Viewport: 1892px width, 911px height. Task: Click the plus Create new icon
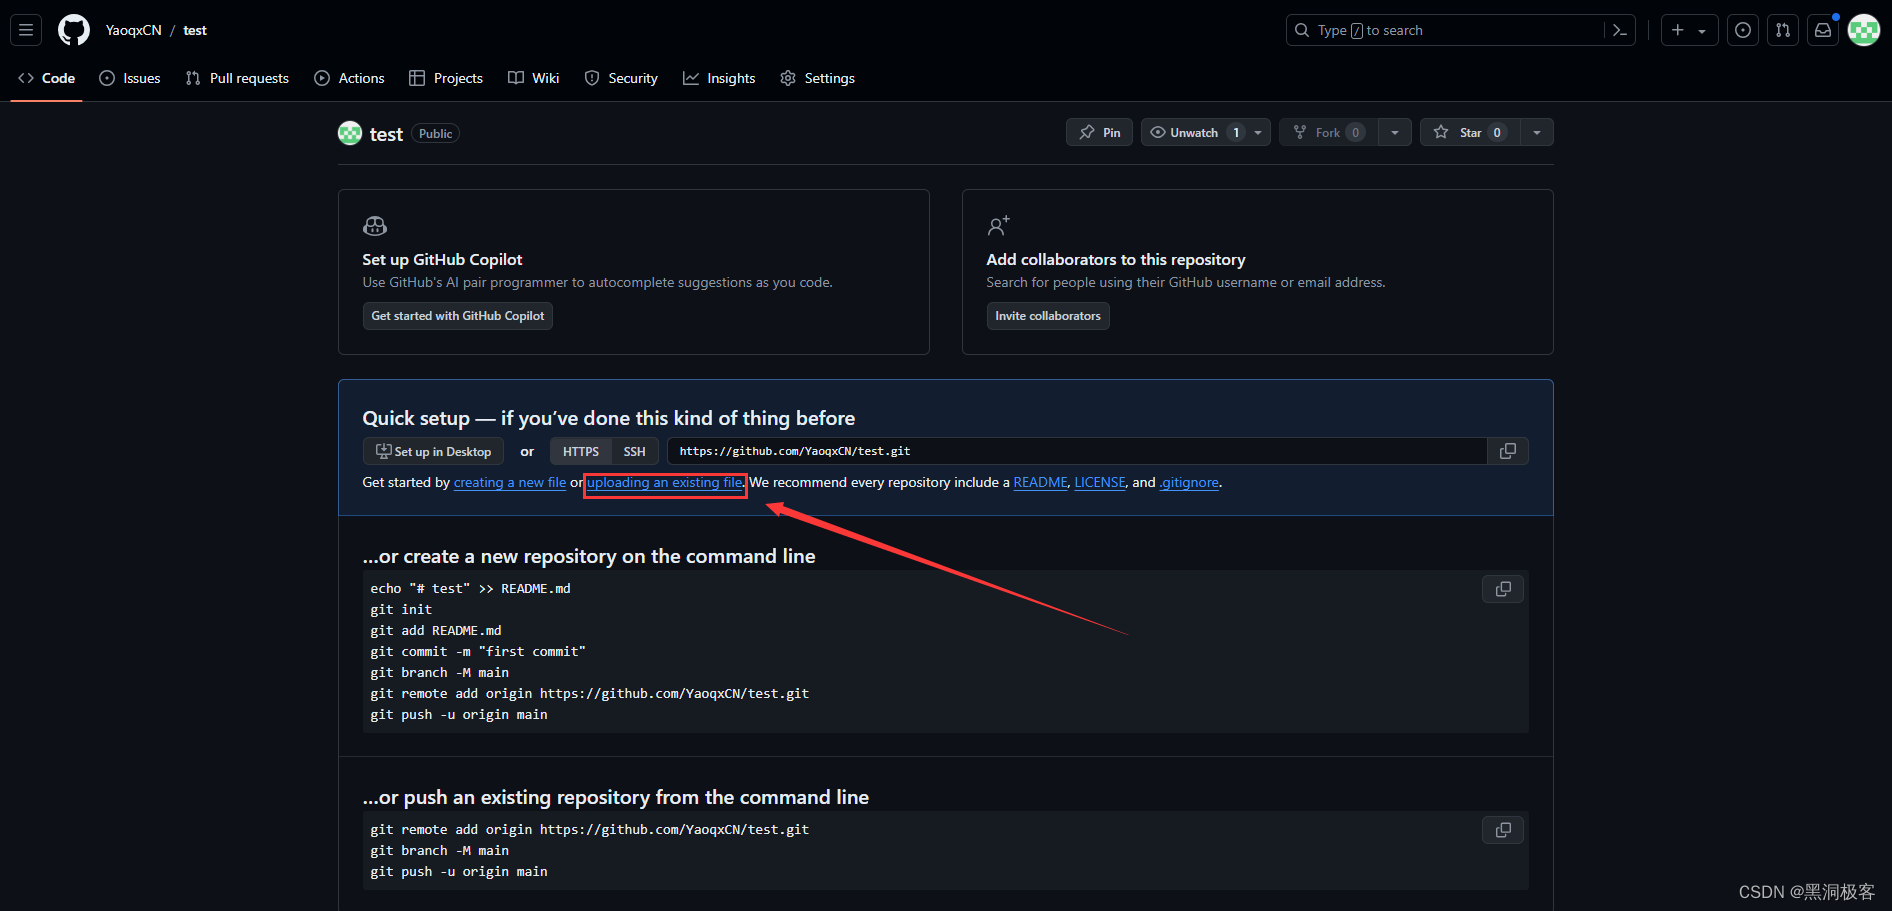[1678, 30]
